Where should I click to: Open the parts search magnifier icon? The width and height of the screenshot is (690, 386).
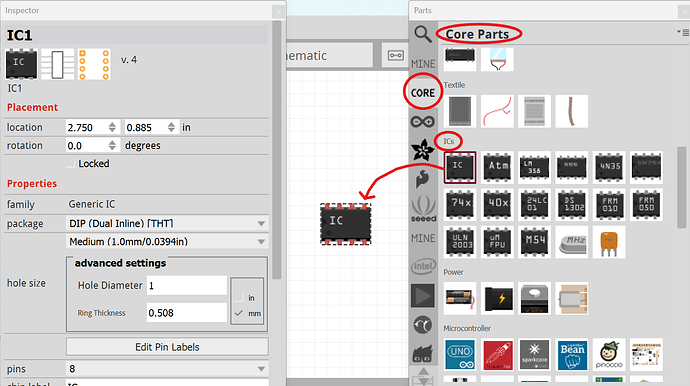[x=422, y=34]
